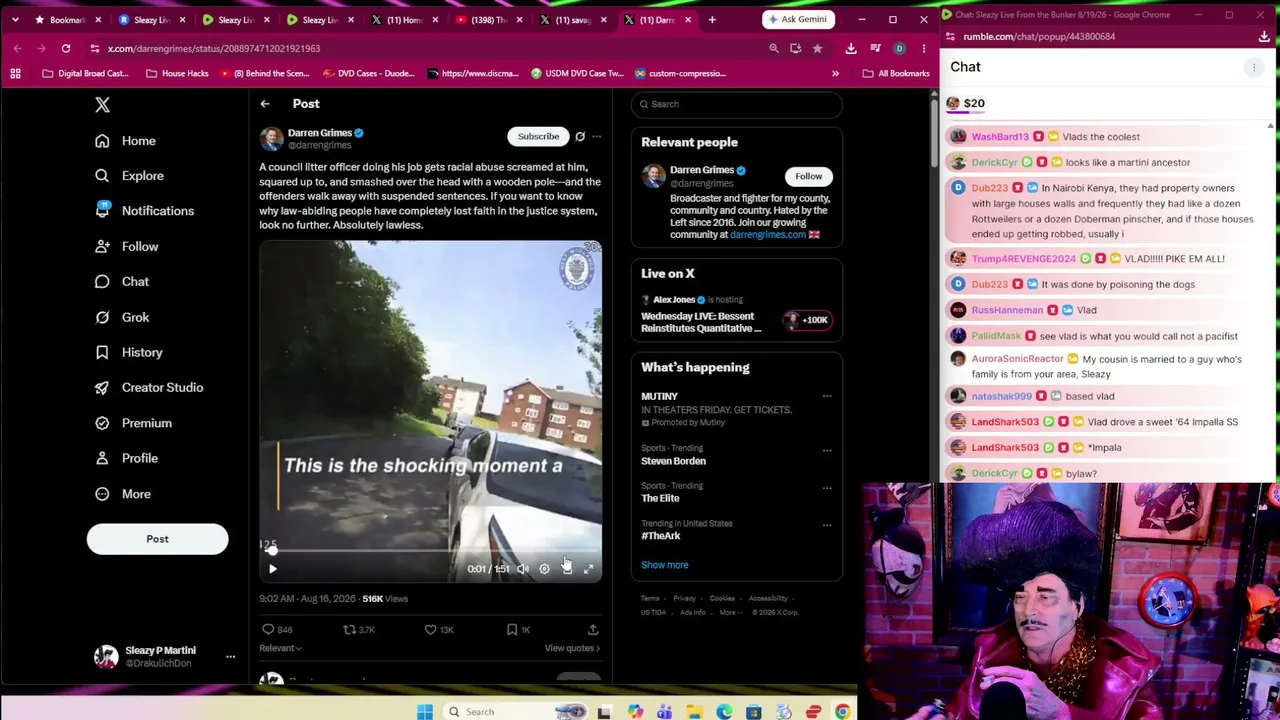Click Show more under What's happening

coord(665,565)
